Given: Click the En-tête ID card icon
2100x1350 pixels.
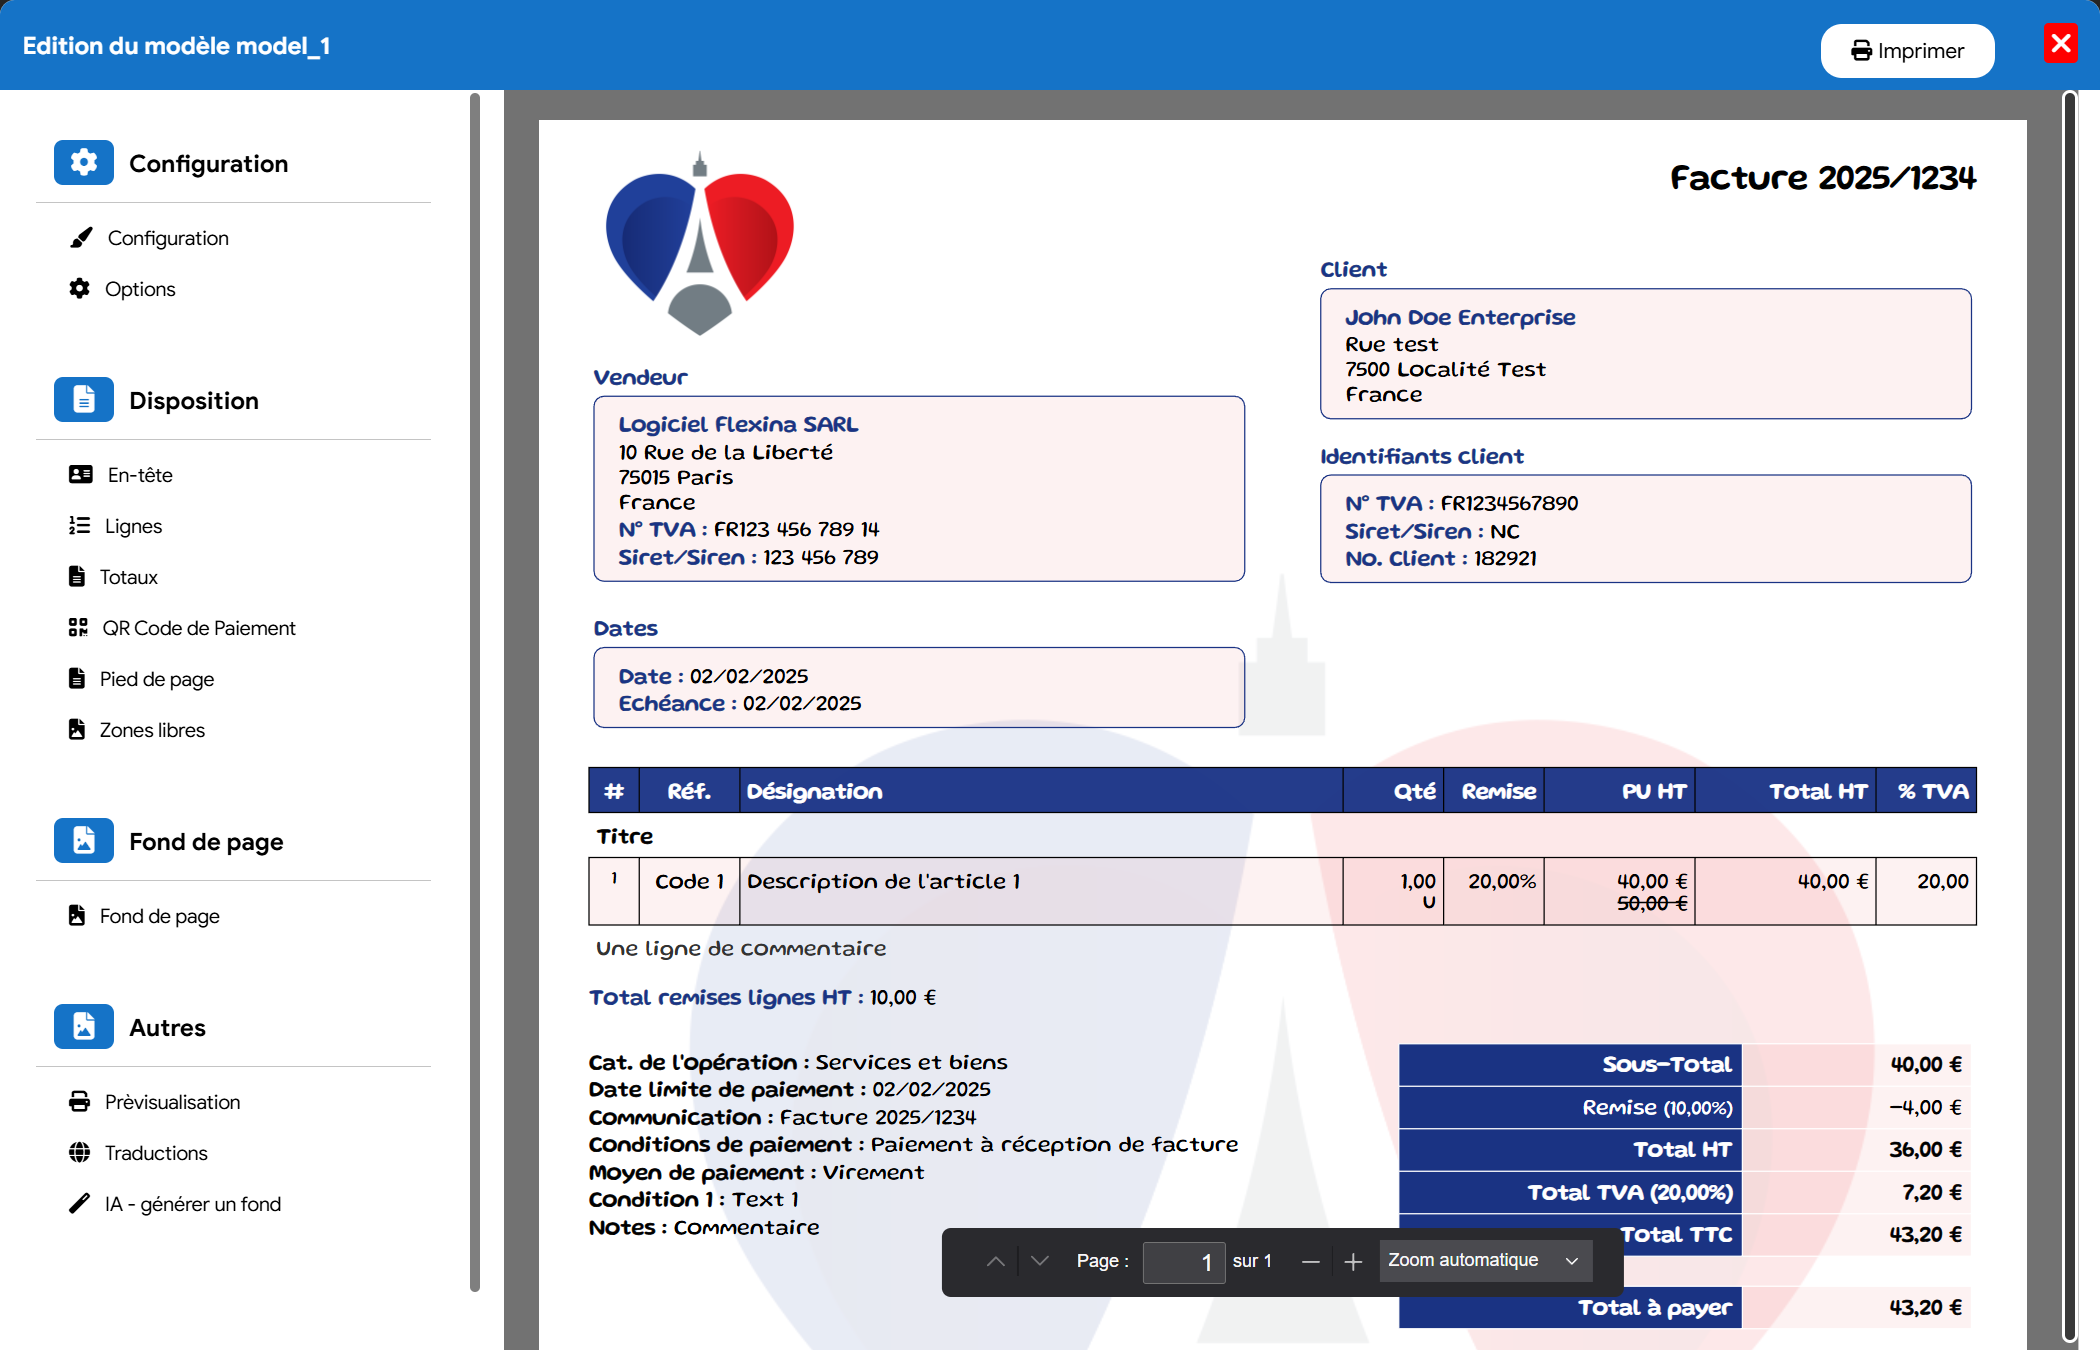Looking at the screenshot, I should [x=81, y=475].
